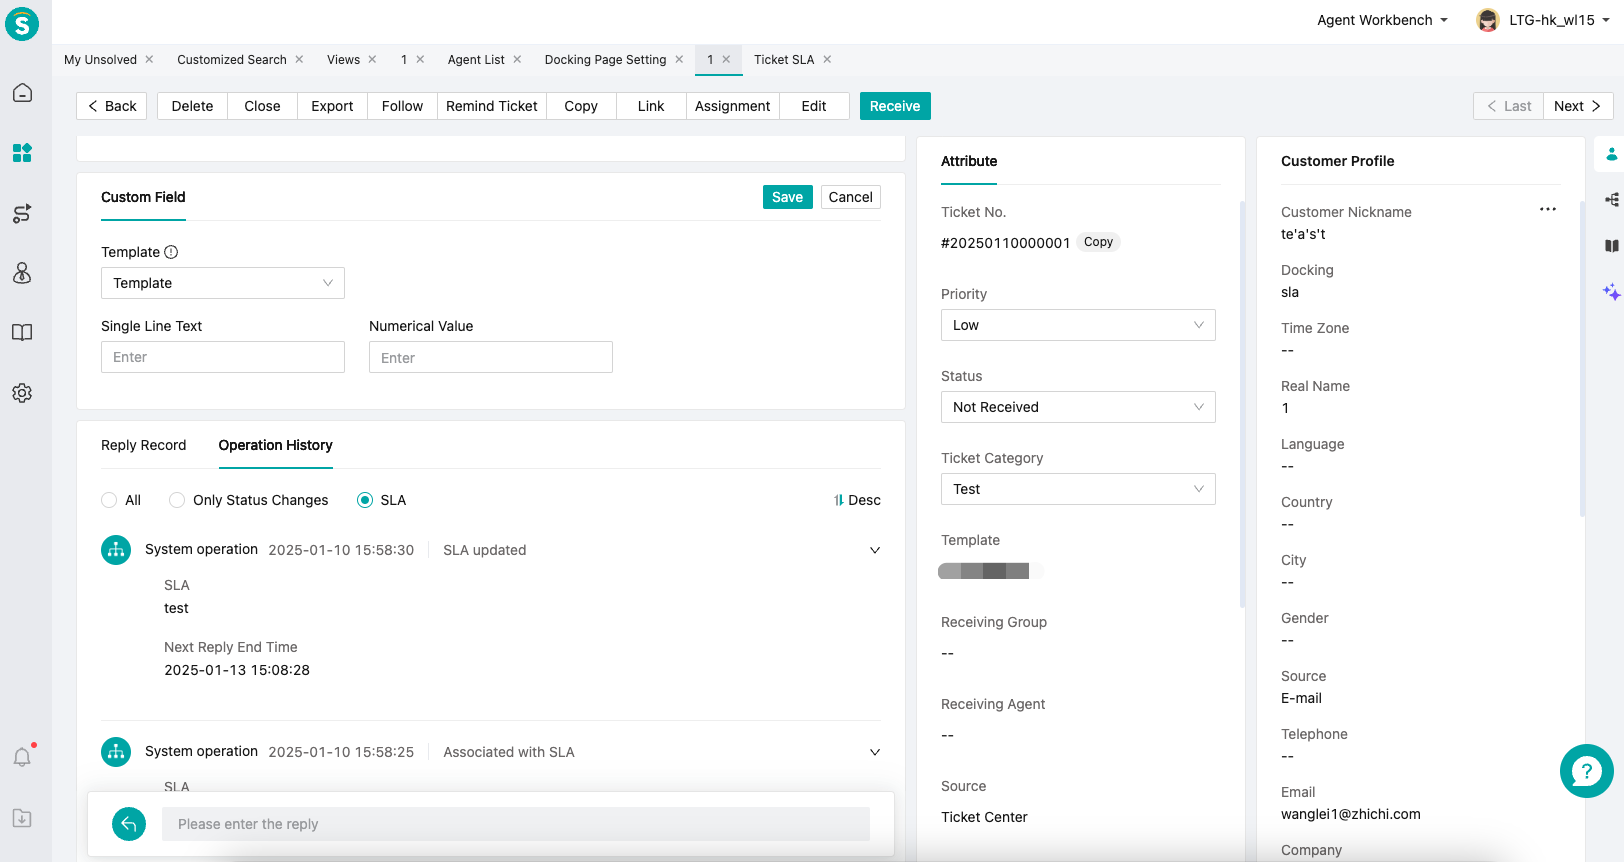Click the email wanglei1@zhichi.com
The image size is (1624, 862).
click(x=1351, y=814)
